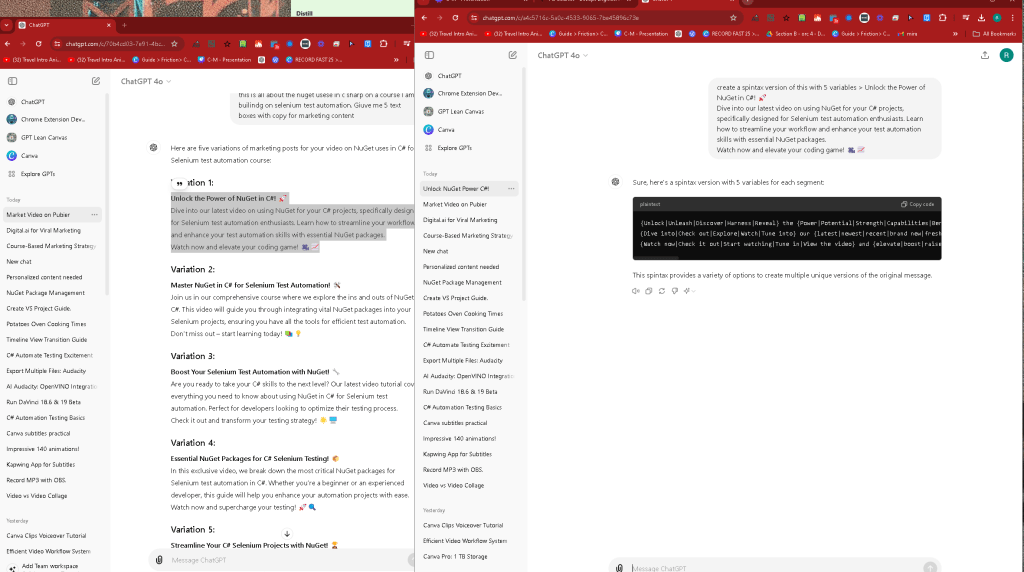Open the profile avatar menu
The width and height of the screenshot is (1024, 572).
[x=1006, y=56]
